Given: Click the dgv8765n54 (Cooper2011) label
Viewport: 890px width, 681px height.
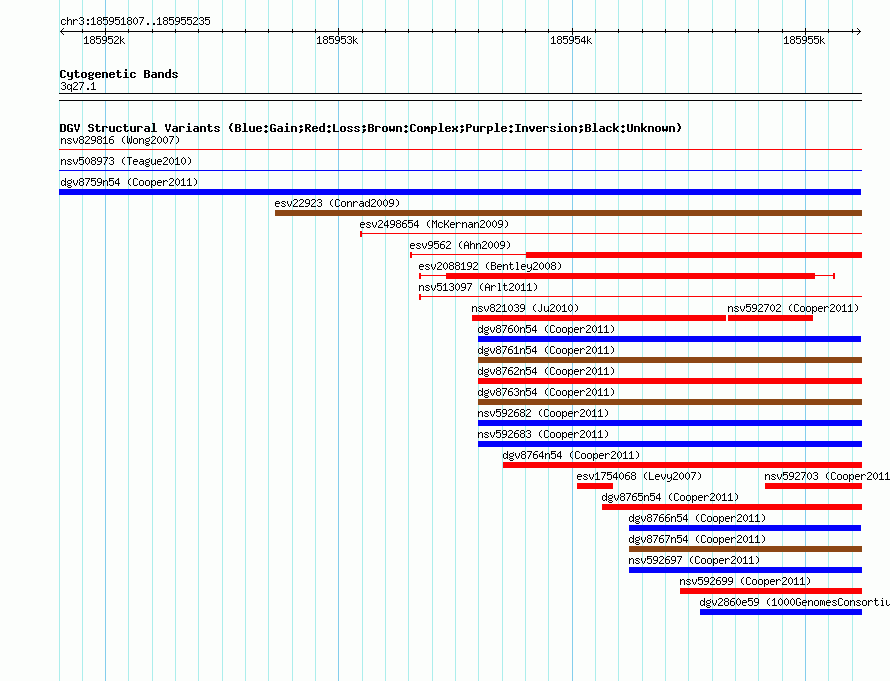Looking at the screenshot, I should tap(670, 497).
